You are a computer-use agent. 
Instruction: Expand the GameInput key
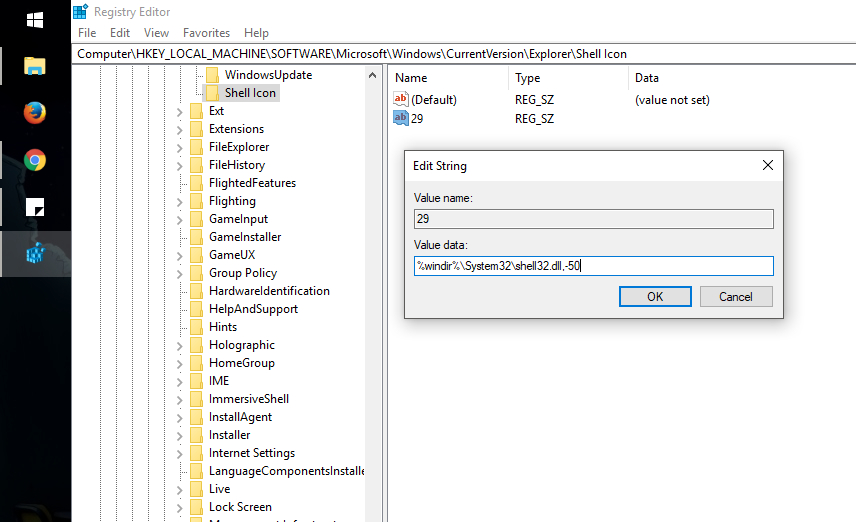pyautogui.click(x=180, y=220)
